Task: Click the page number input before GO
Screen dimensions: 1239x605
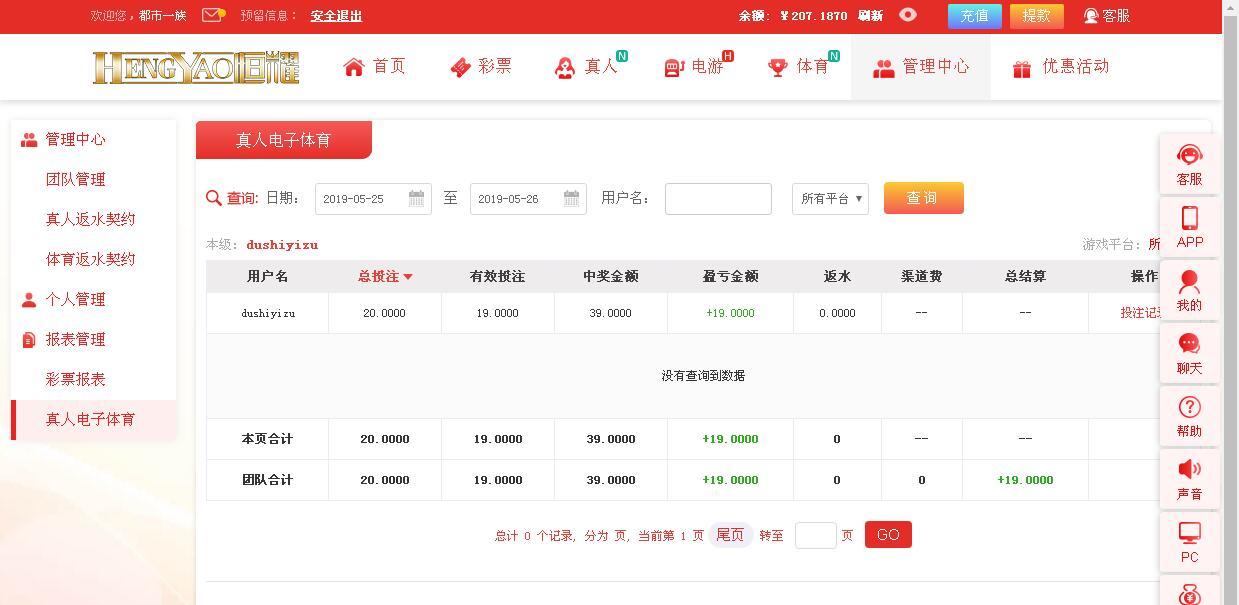Action: coord(815,535)
